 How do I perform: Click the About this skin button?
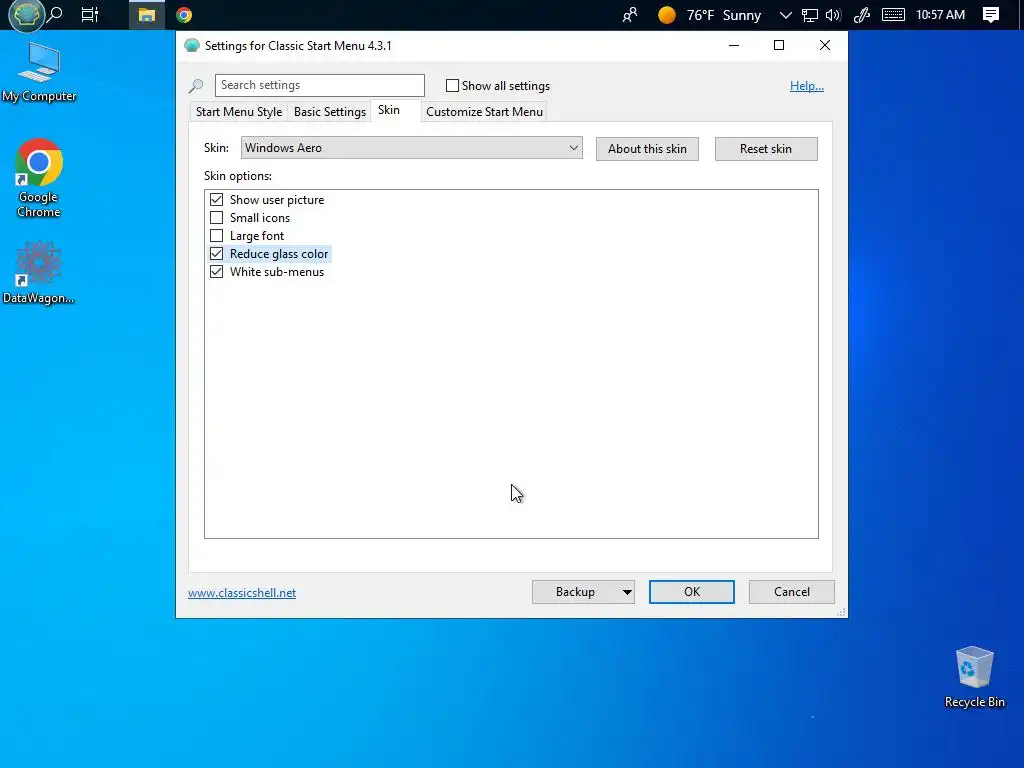(647, 149)
